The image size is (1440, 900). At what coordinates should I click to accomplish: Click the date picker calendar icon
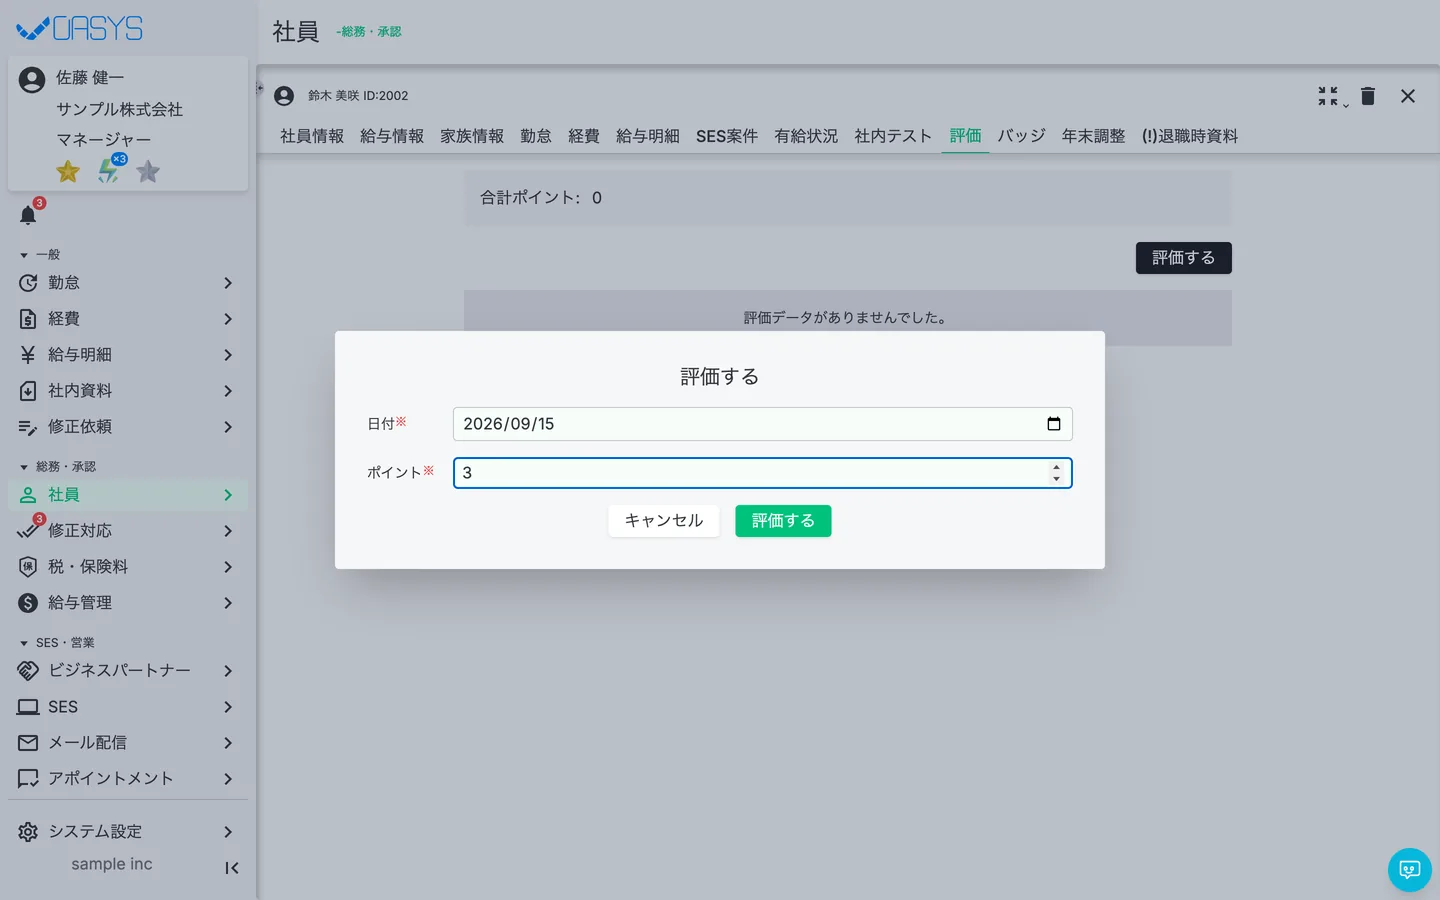coord(1053,424)
